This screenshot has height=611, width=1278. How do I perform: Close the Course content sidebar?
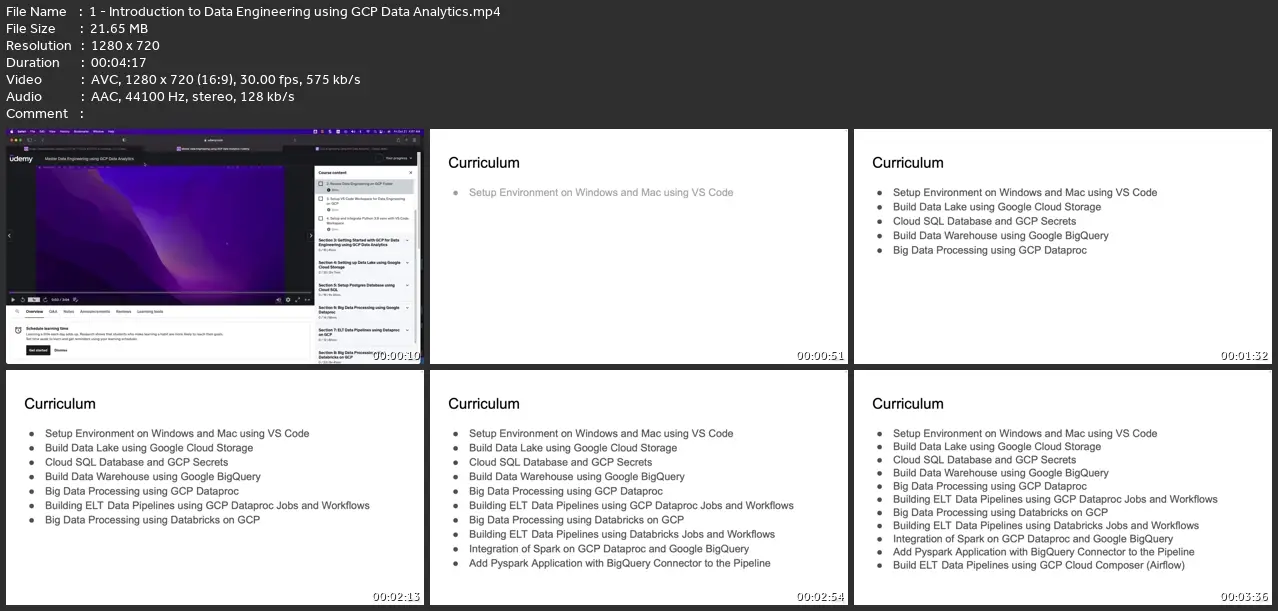pyautogui.click(x=410, y=172)
